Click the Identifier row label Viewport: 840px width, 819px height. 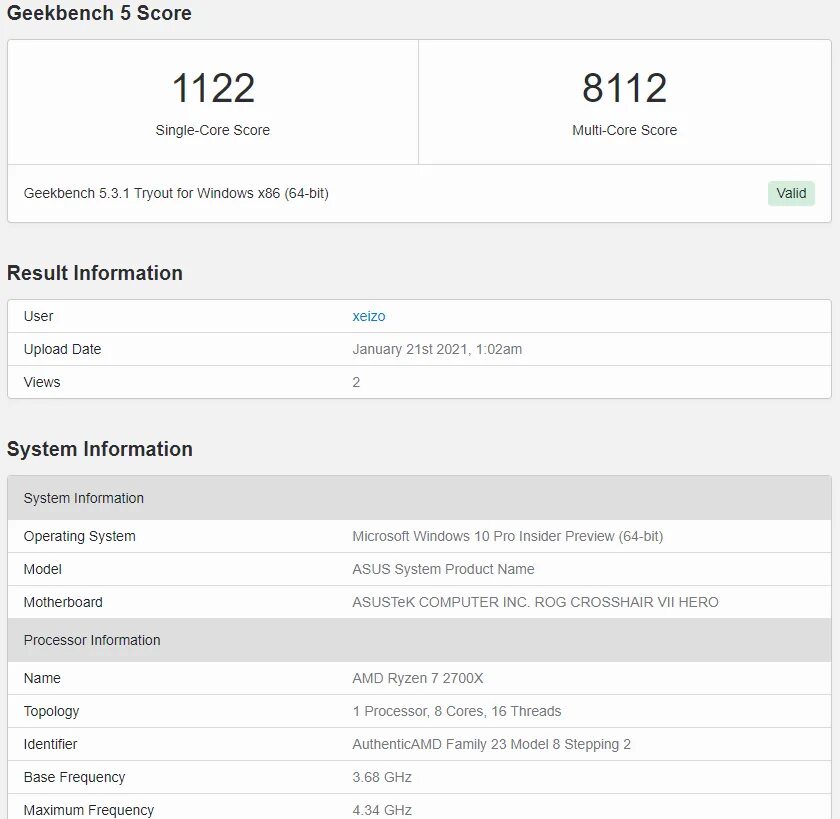click(50, 744)
